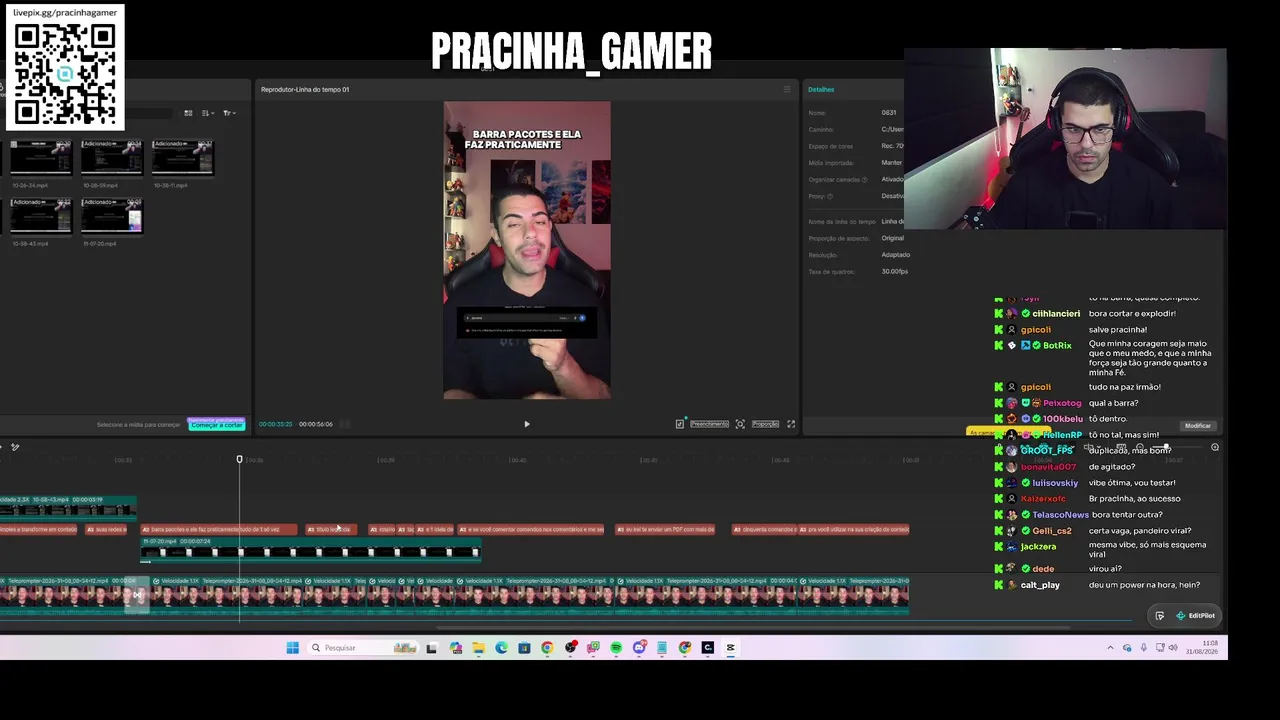Click the split tool icon above timeline
Image resolution: width=1280 pixels, height=720 pixels.
pyautogui.click(x=15, y=447)
